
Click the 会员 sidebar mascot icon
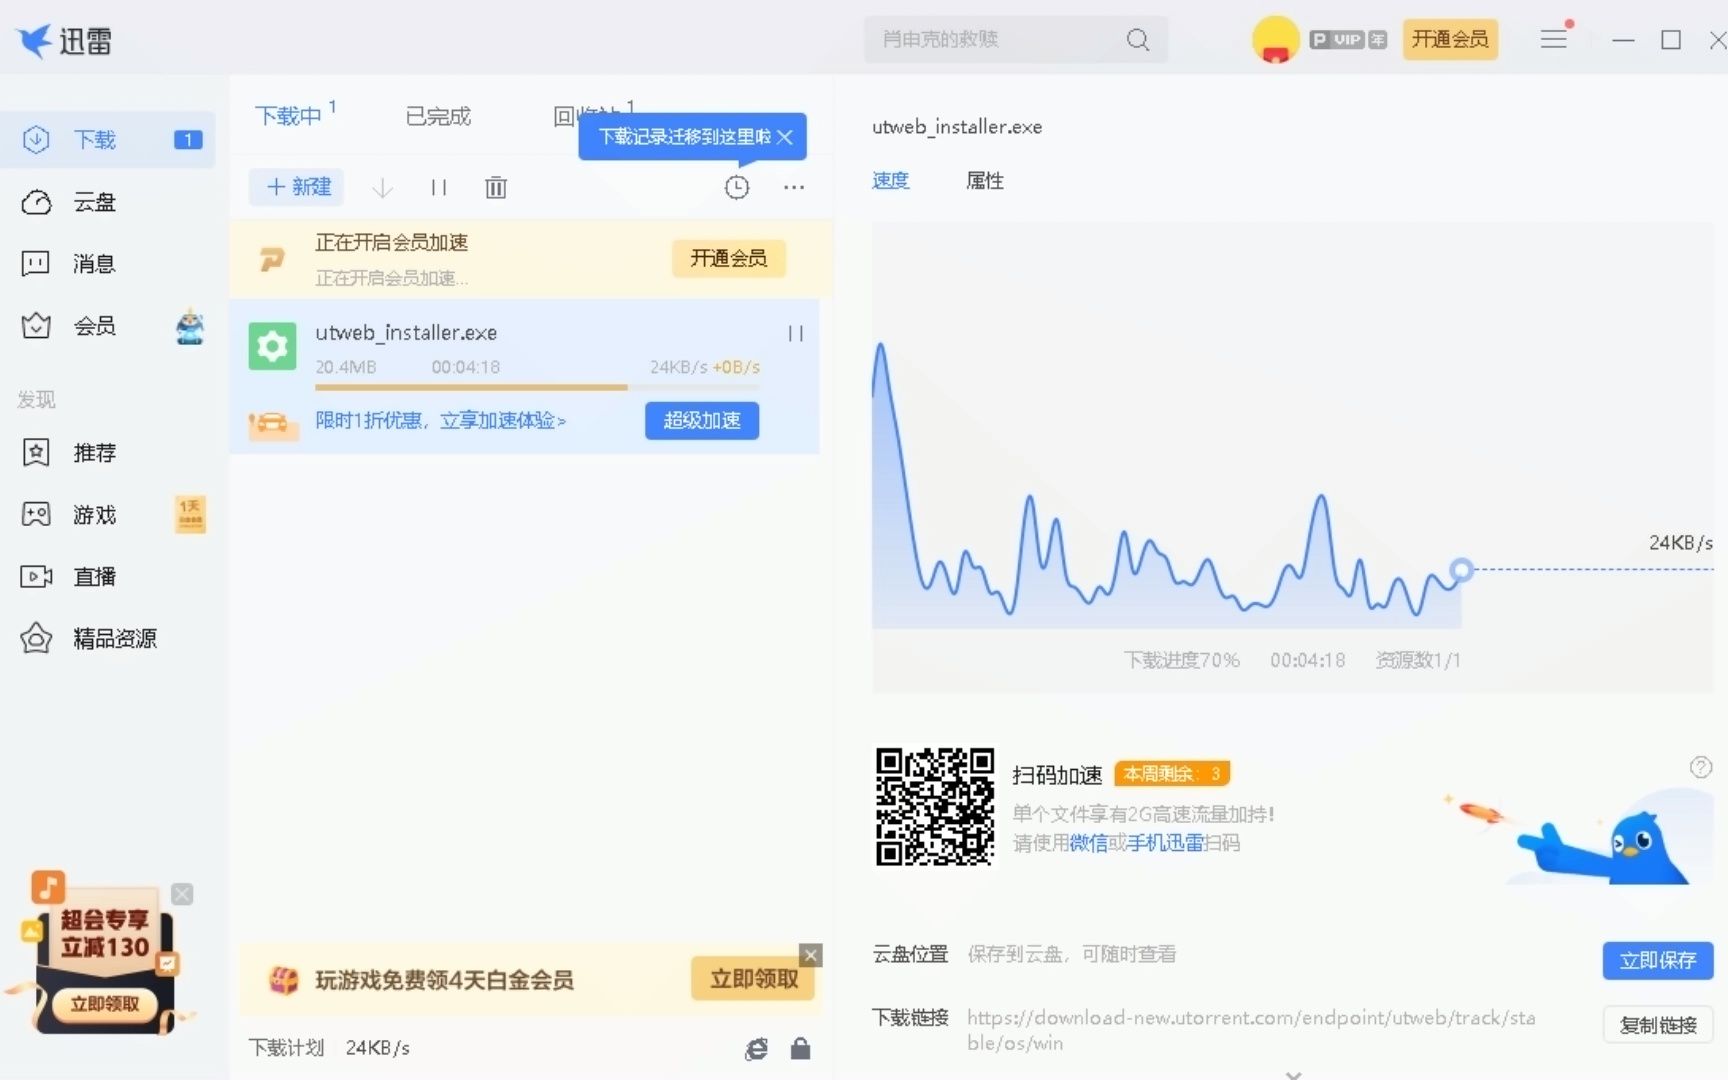coord(190,326)
